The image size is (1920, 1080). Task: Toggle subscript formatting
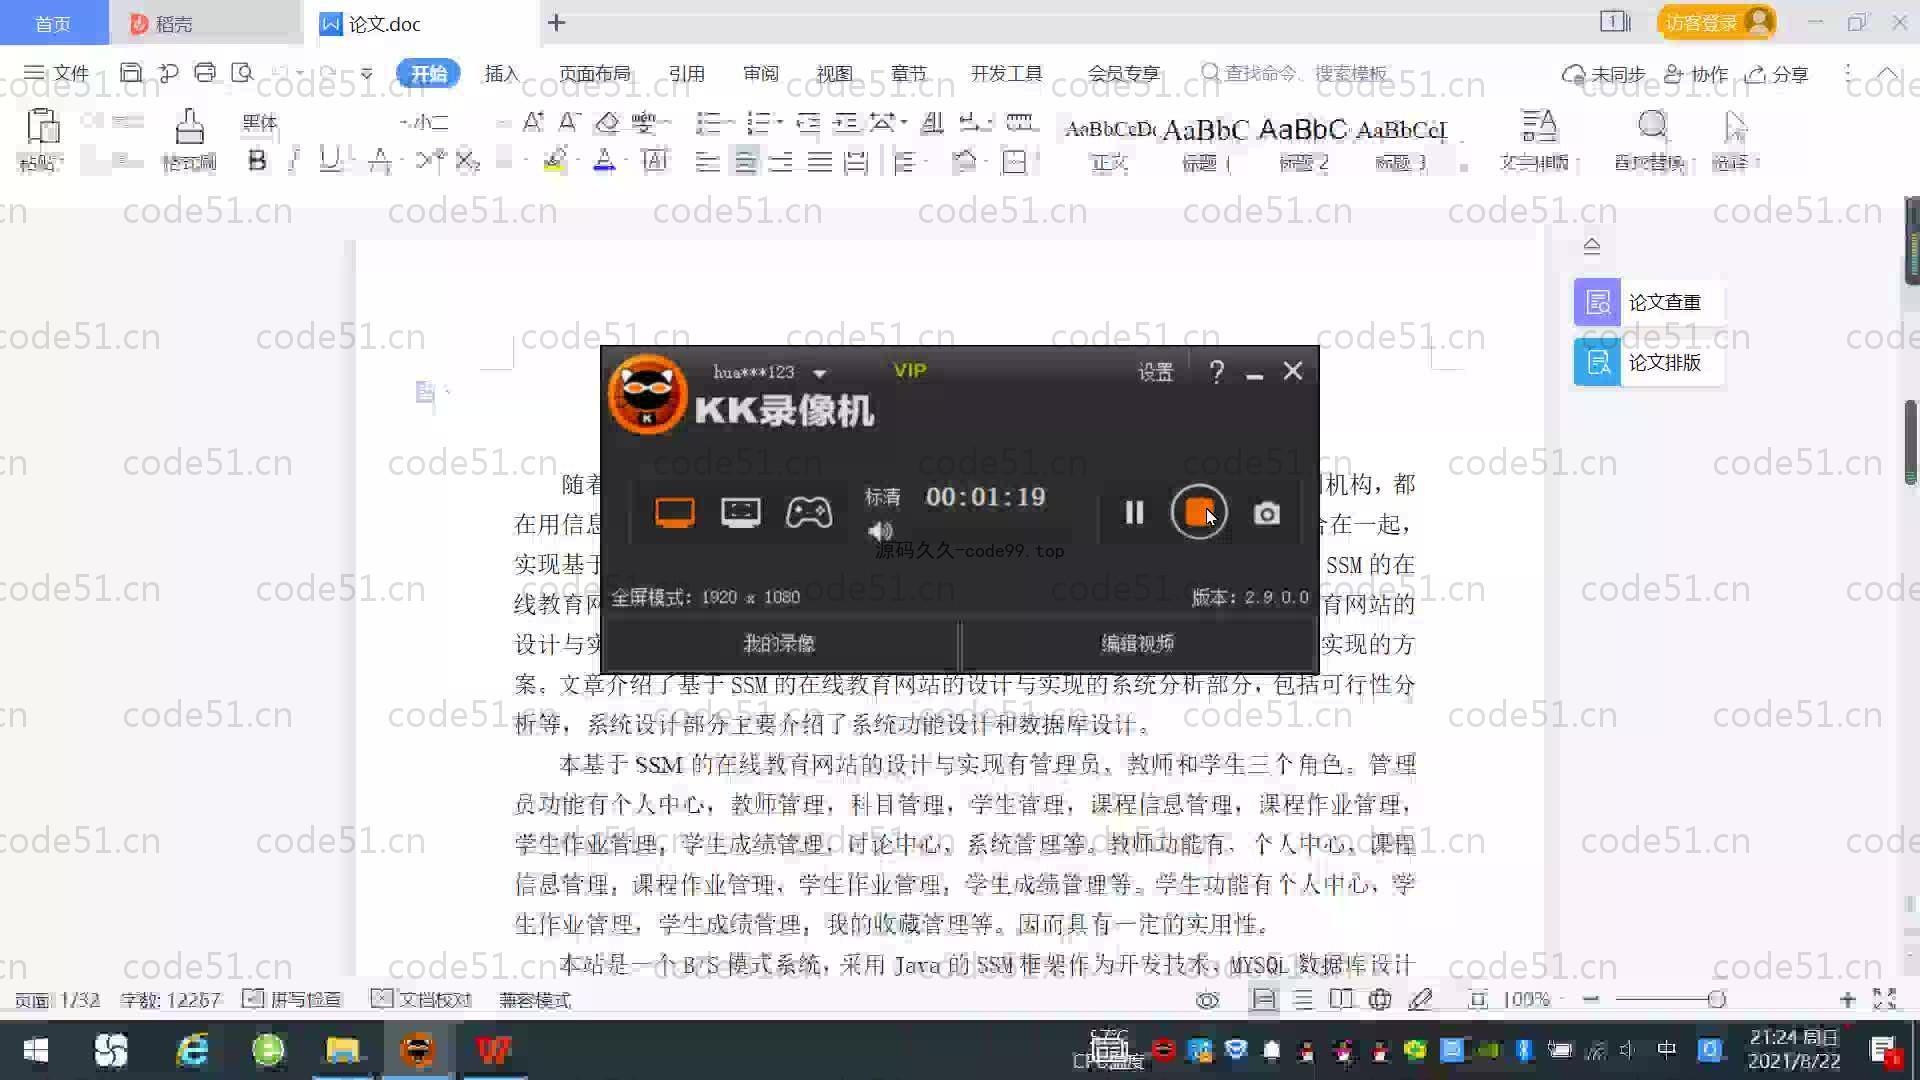tap(468, 161)
